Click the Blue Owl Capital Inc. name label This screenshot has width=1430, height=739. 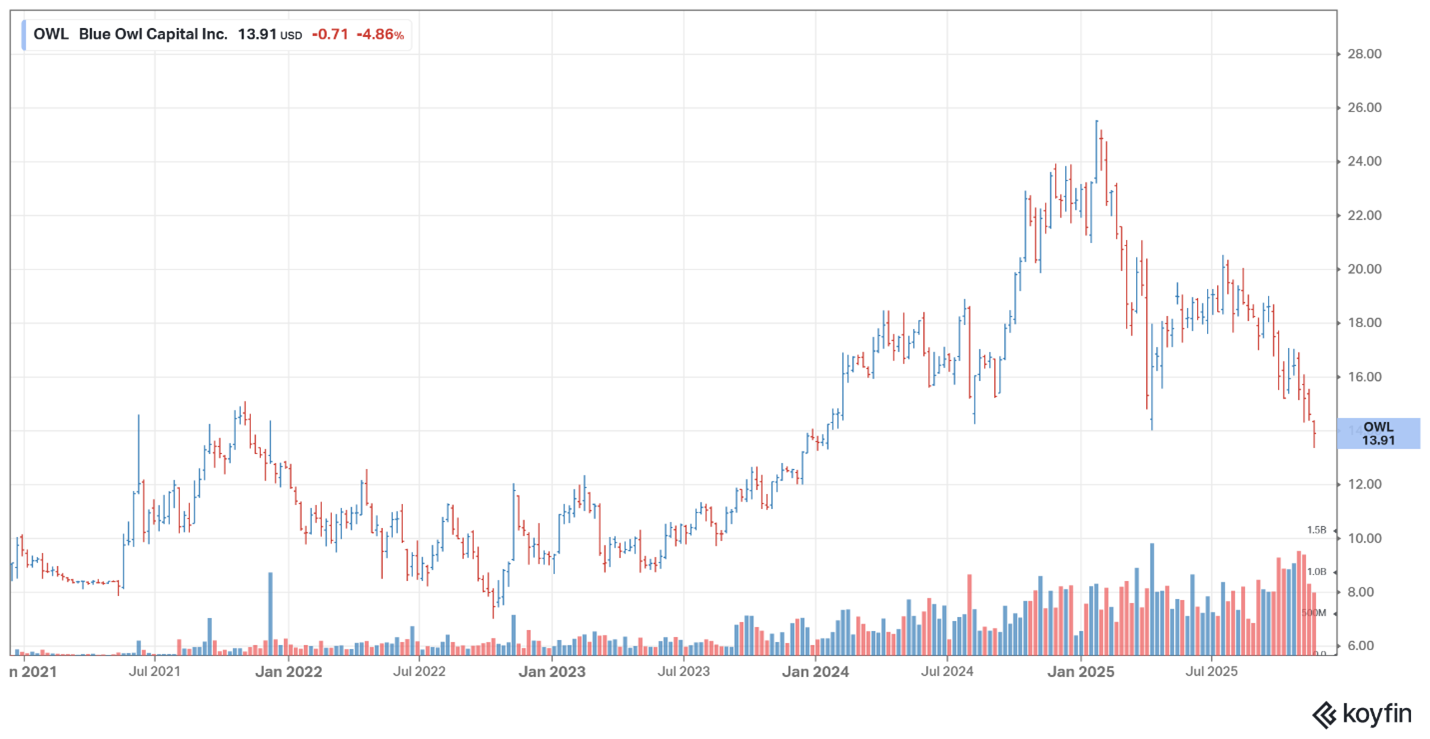tap(153, 34)
